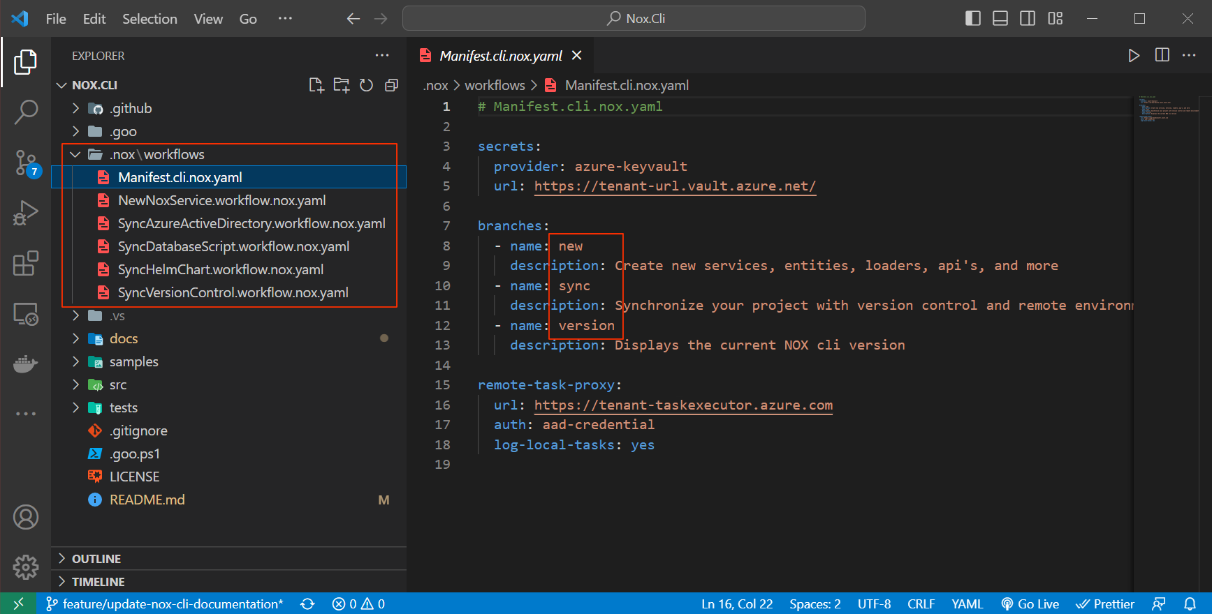Open the remote window indicator in status bar
Screen dimensions: 1212x614
[x=18, y=604]
